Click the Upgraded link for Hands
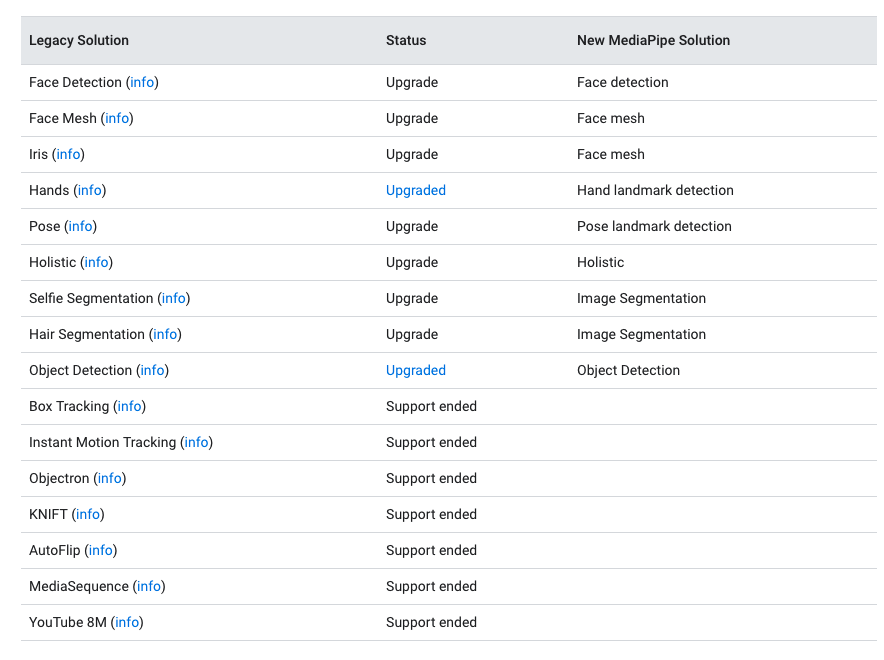The width and height of the screenshot is (884, 660). [x=416, y=190]
